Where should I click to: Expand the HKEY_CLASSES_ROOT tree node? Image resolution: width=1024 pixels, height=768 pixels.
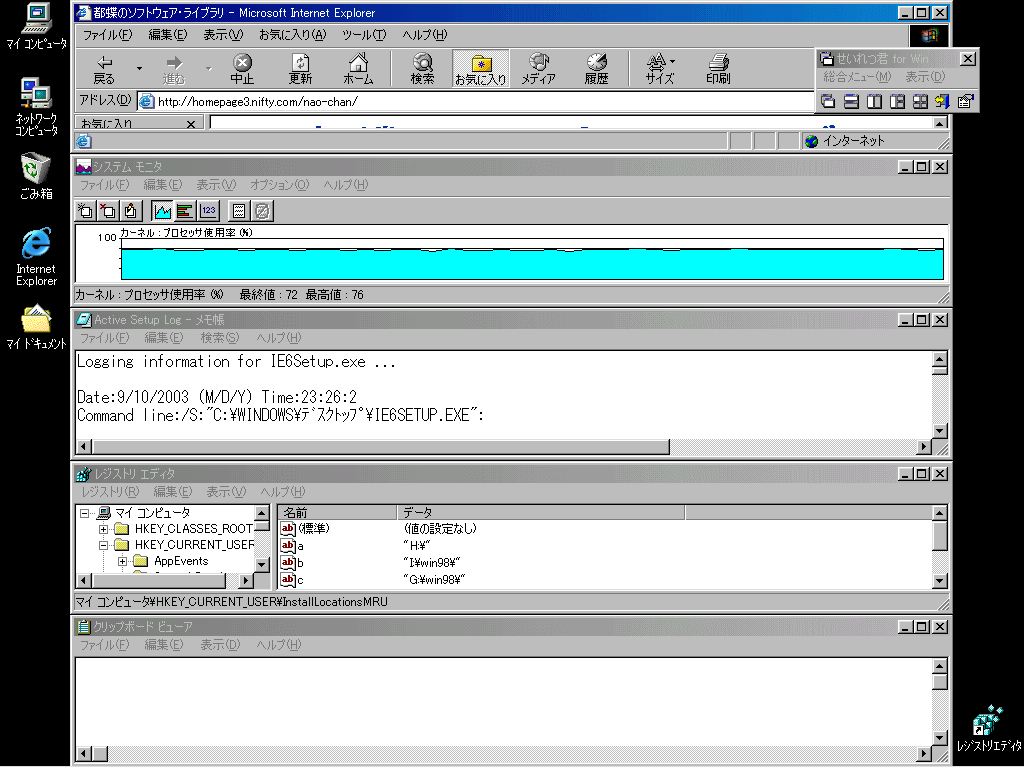(103, 529)
